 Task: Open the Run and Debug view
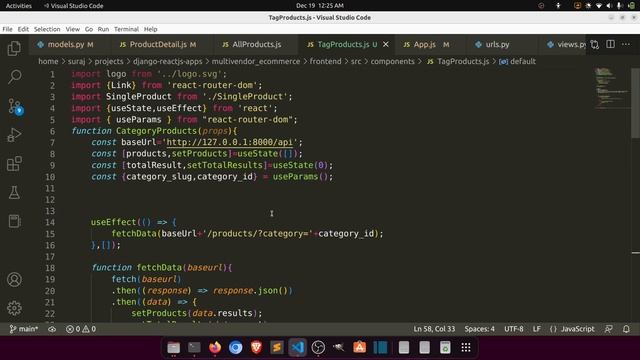pyautogui.click(x=14, y=135)
